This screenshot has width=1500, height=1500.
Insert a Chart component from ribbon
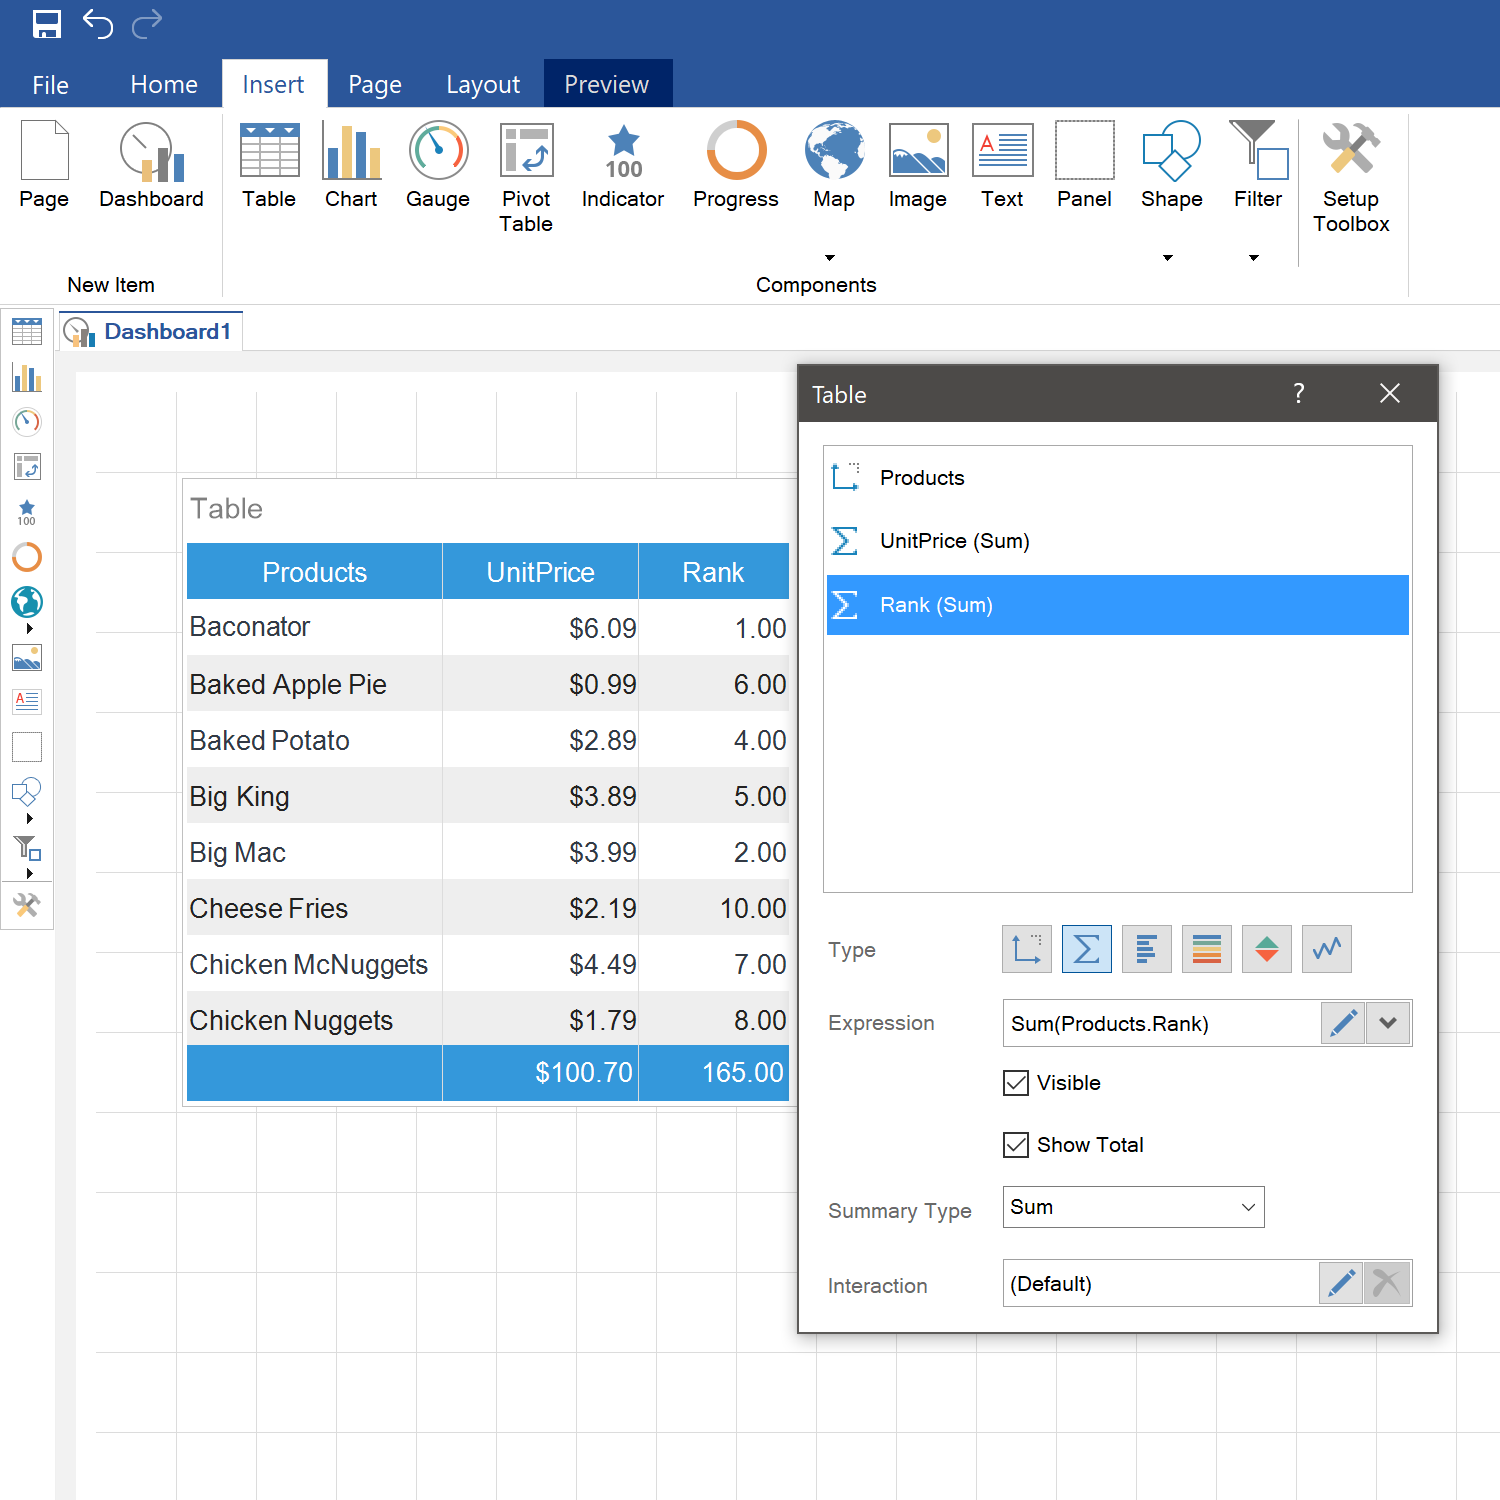[x=351, y=165]
